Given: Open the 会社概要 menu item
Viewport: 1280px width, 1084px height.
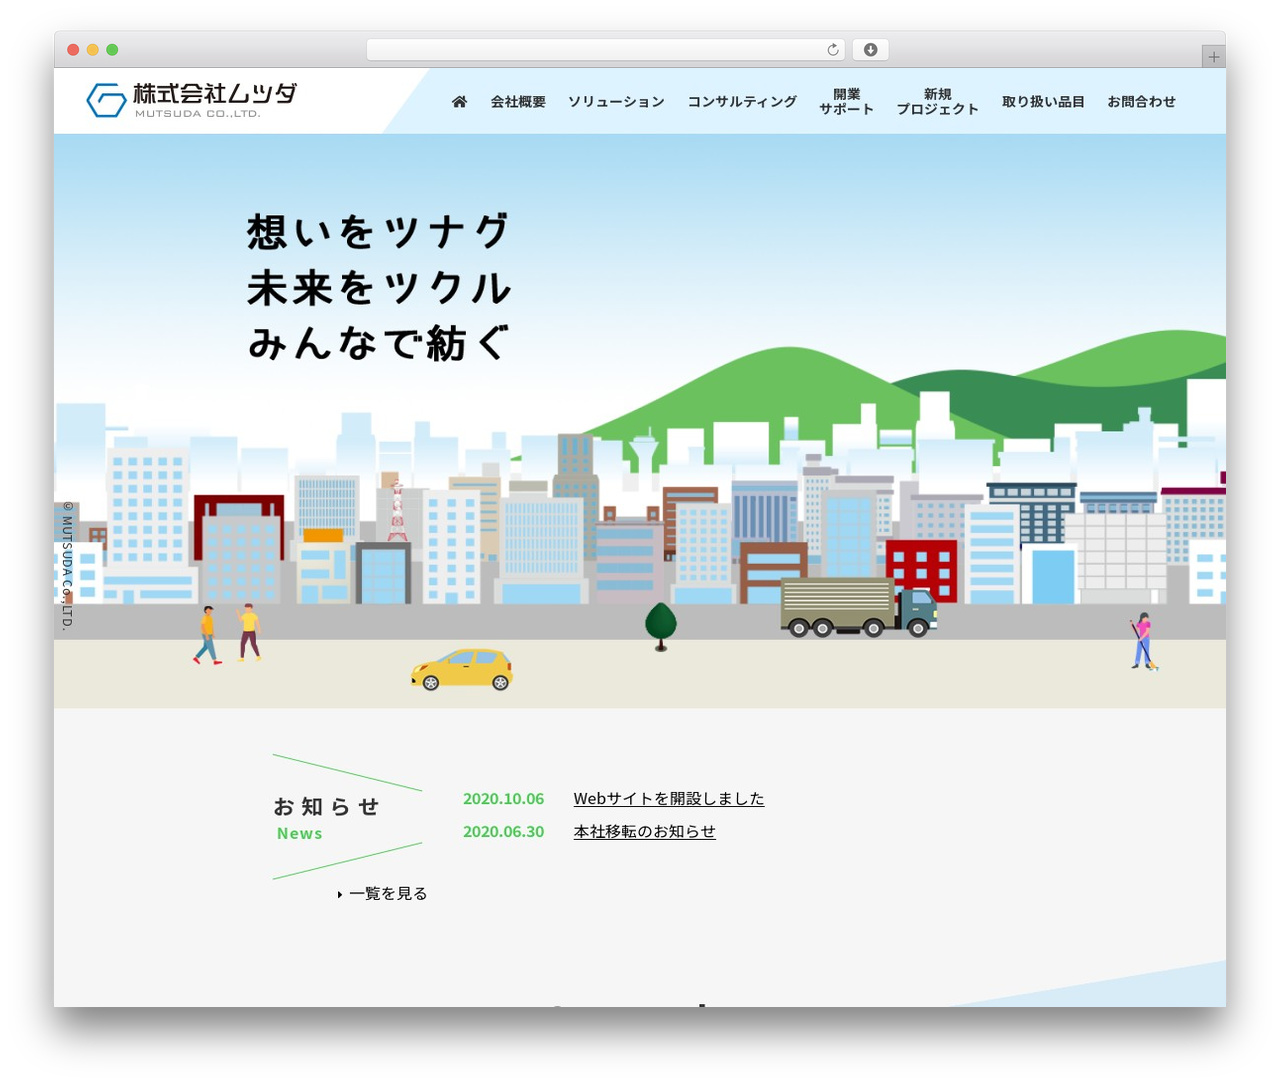Looking at the screenshot, I should tap(518, 102).
